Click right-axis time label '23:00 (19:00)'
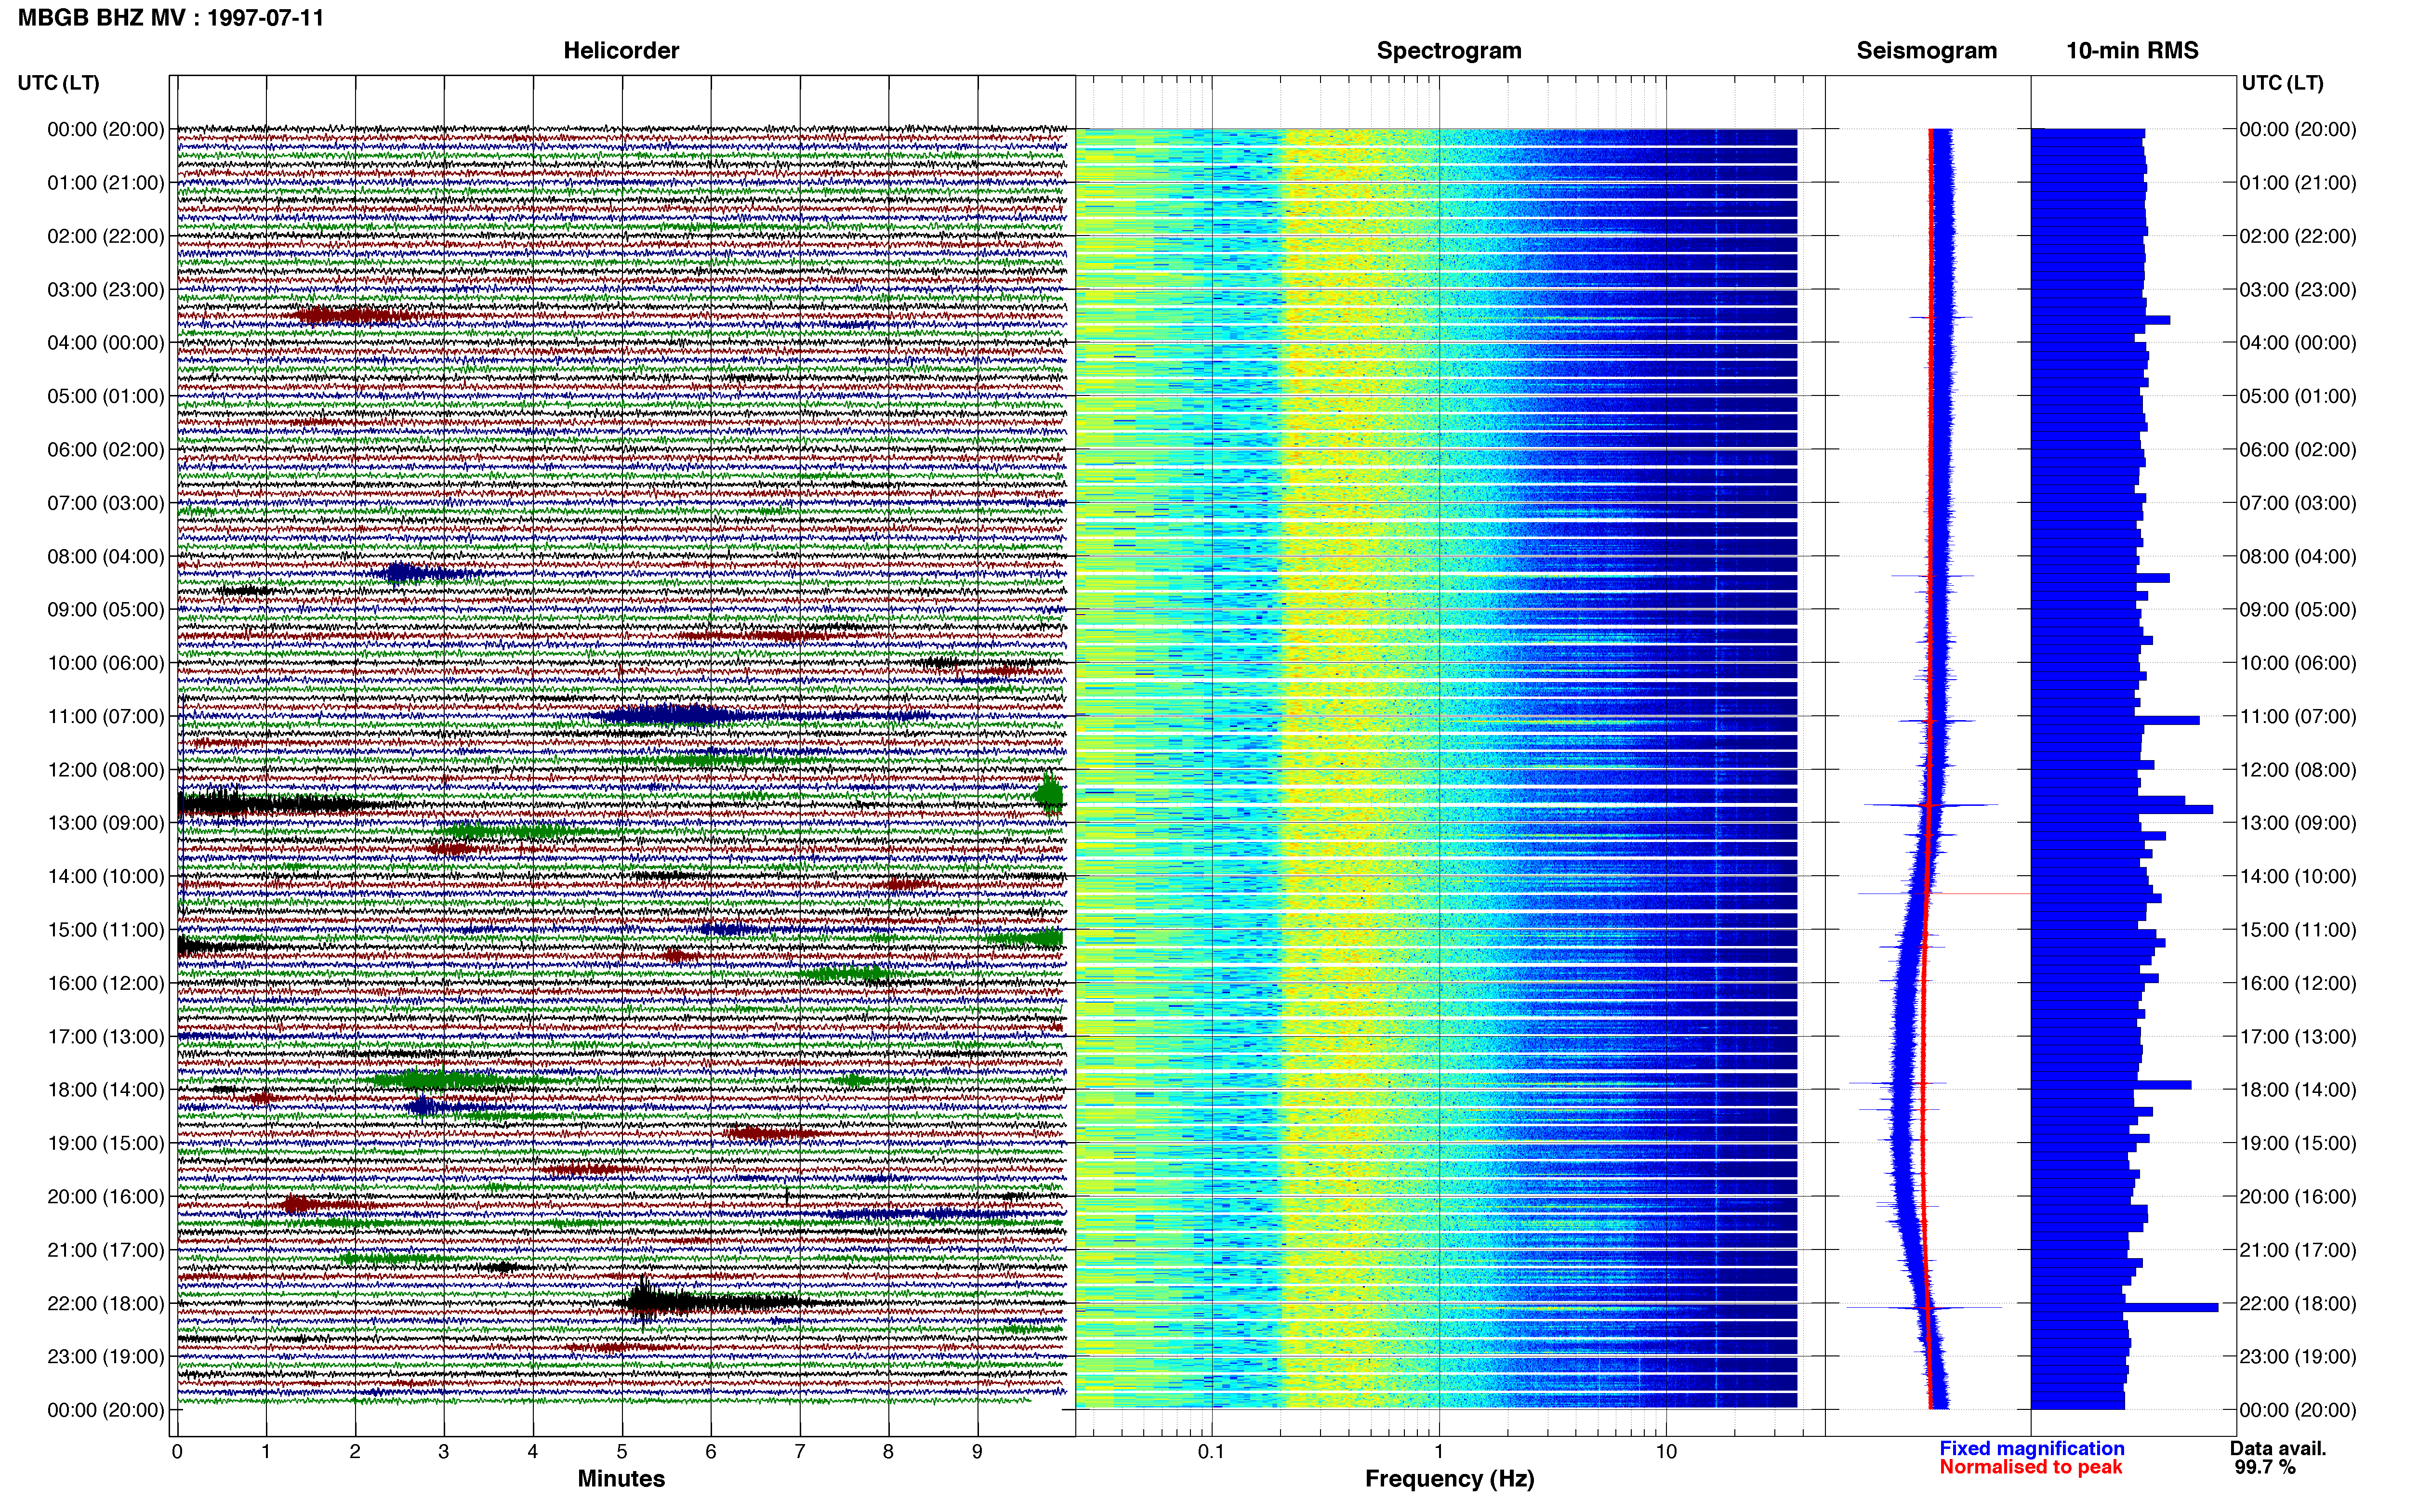 pyautogui.click(x=2298, y=1357)
